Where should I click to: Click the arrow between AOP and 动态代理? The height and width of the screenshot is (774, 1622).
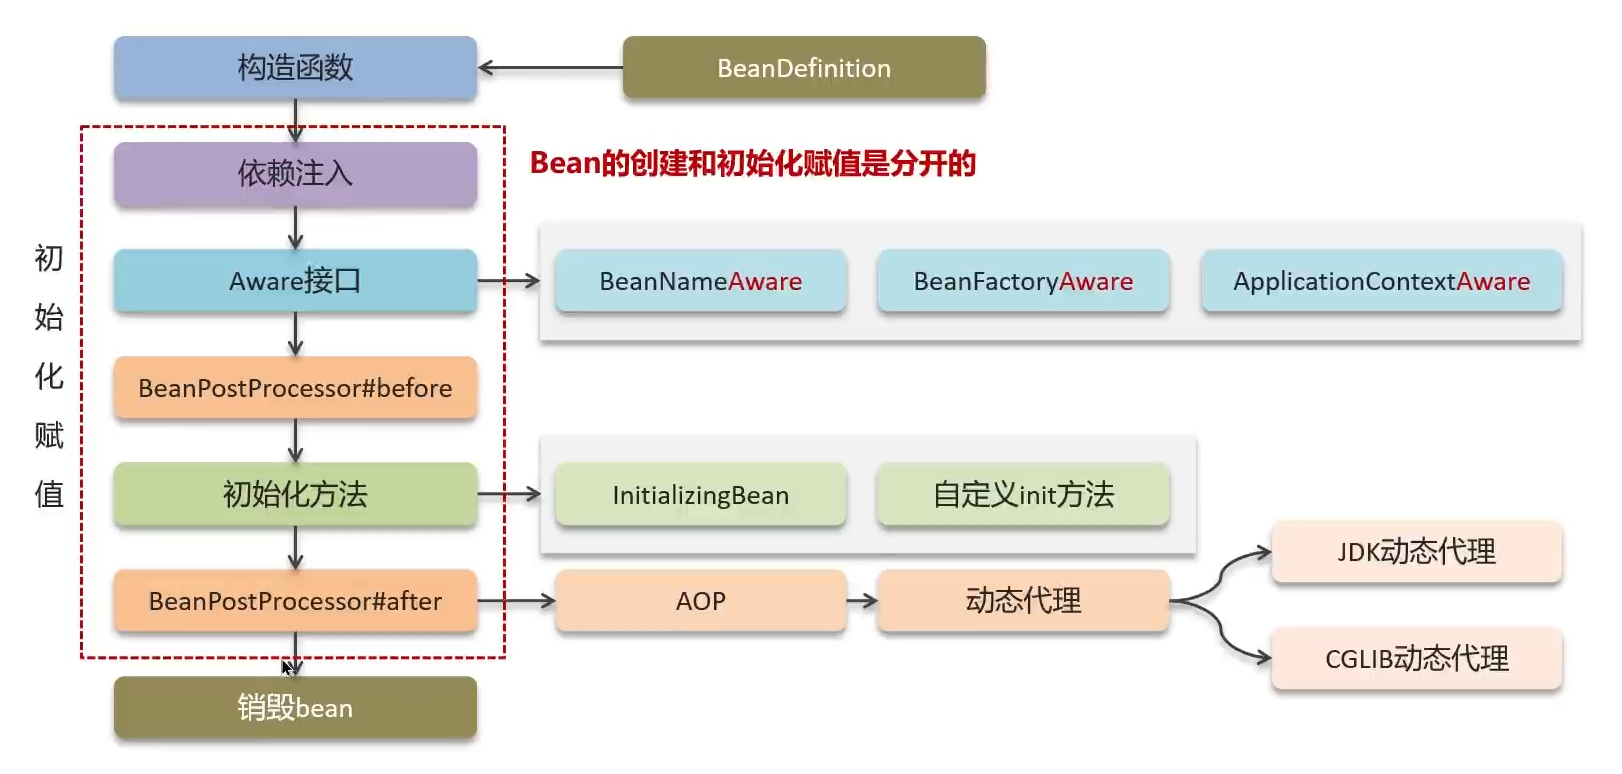point(862,601)
